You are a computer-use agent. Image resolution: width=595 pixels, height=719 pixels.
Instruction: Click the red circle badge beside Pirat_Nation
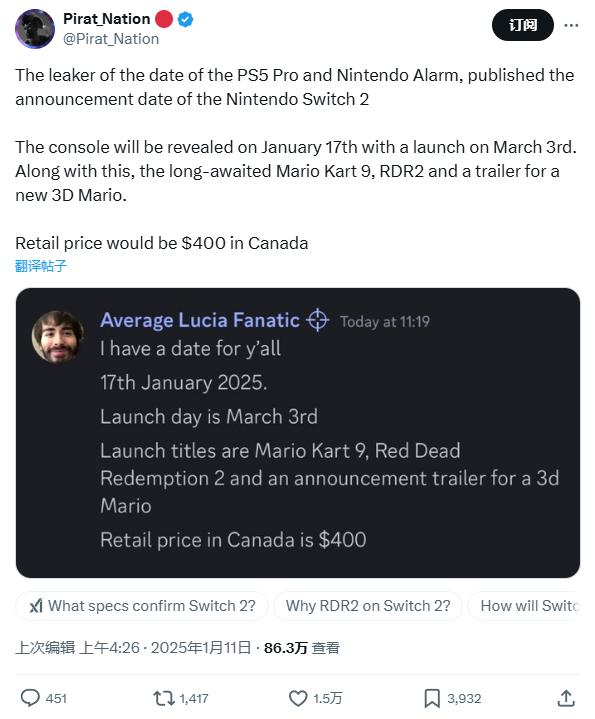point(164,19)
